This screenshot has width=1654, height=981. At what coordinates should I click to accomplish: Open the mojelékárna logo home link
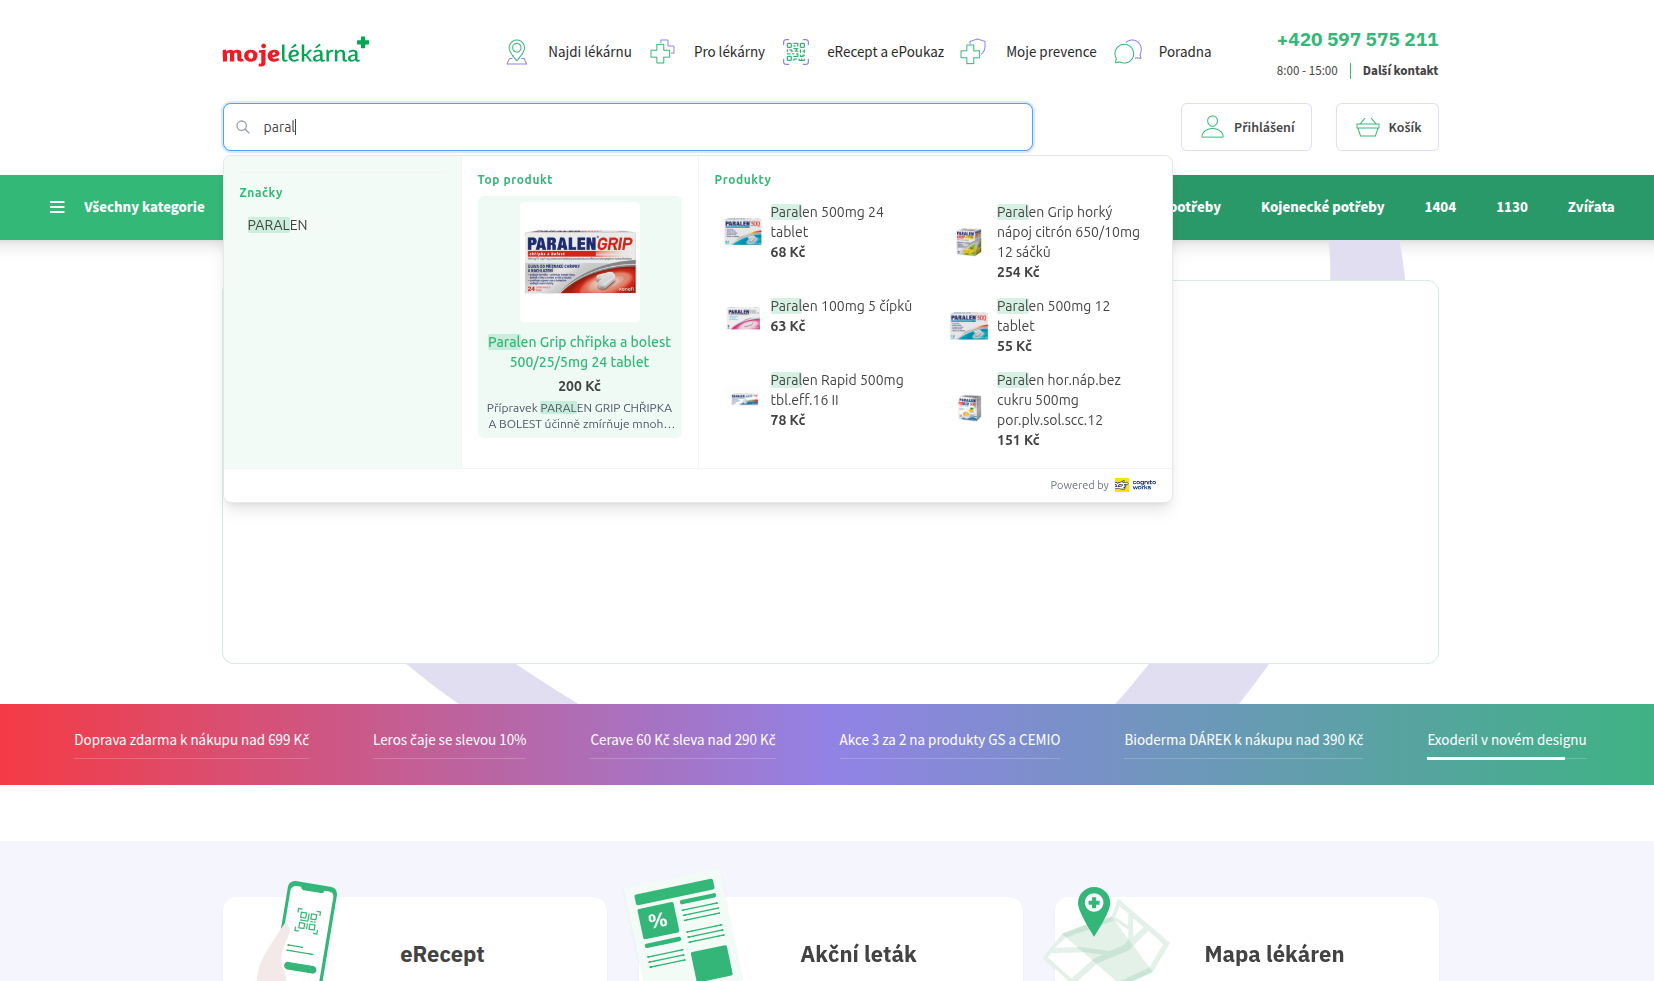pyautogui.click(x=296, y=51)
